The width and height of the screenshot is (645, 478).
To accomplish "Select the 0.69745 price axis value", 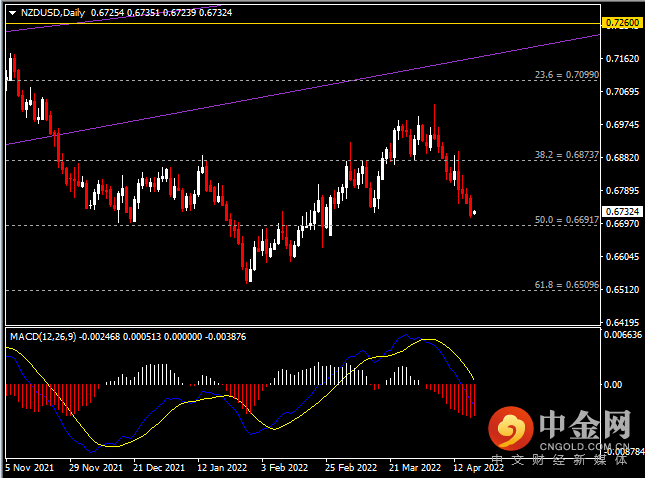I will [x=622, y=125].
